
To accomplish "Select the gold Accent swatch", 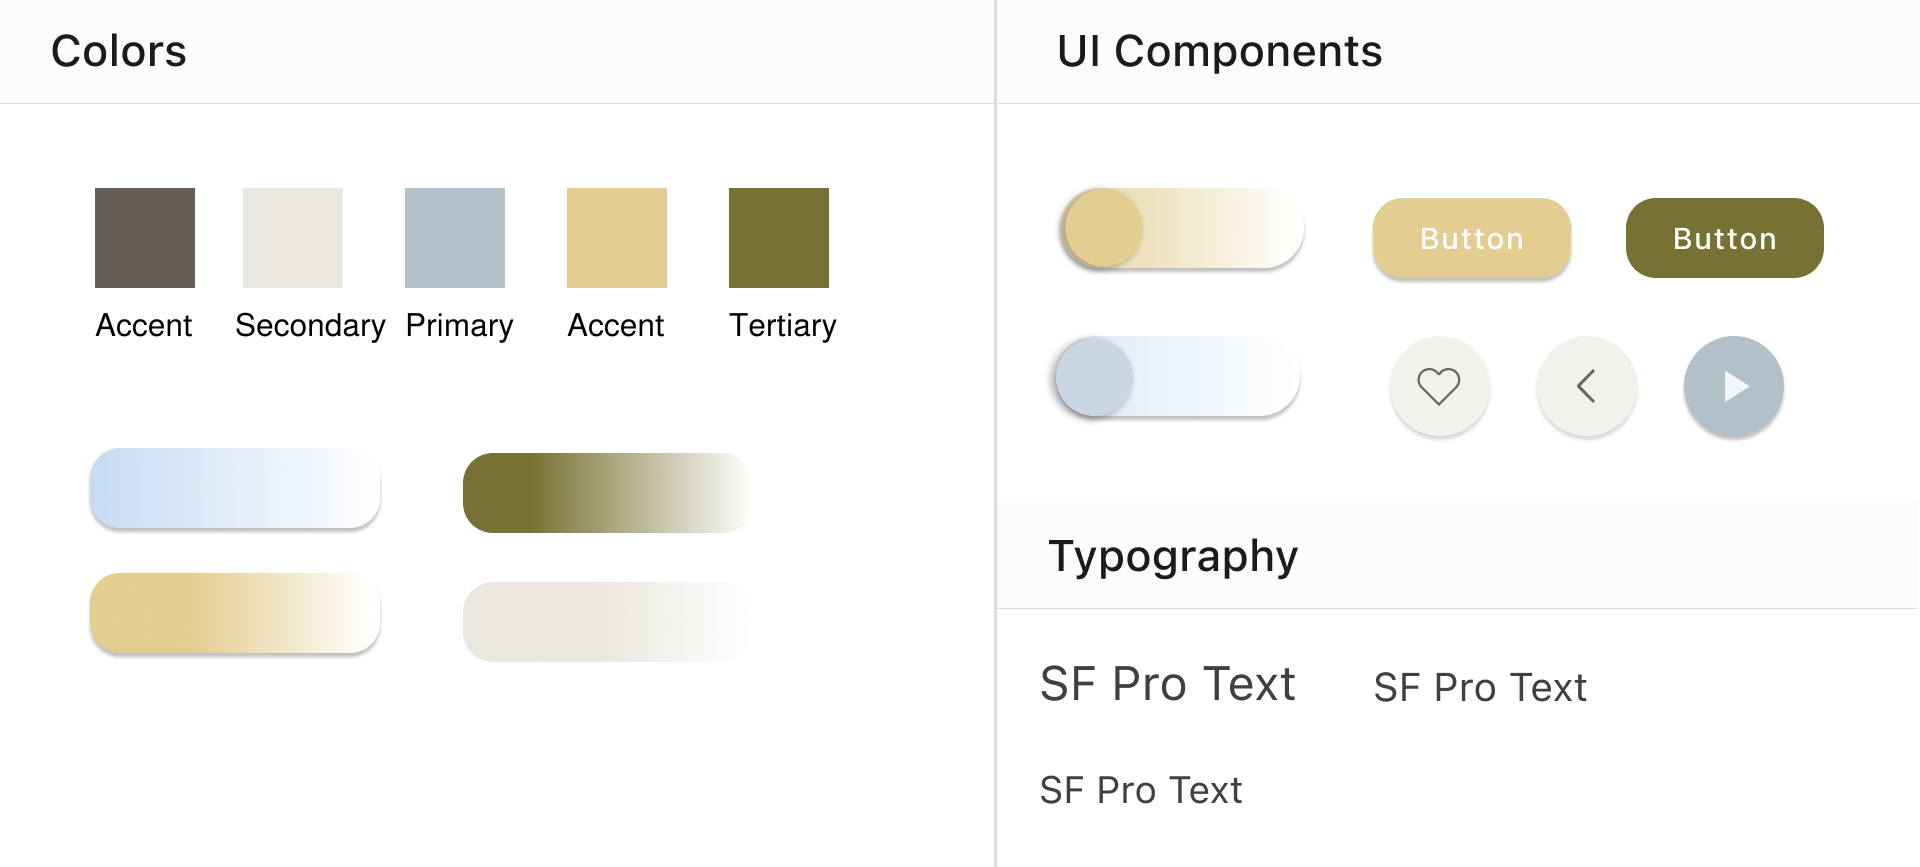I will coord(617,238).
